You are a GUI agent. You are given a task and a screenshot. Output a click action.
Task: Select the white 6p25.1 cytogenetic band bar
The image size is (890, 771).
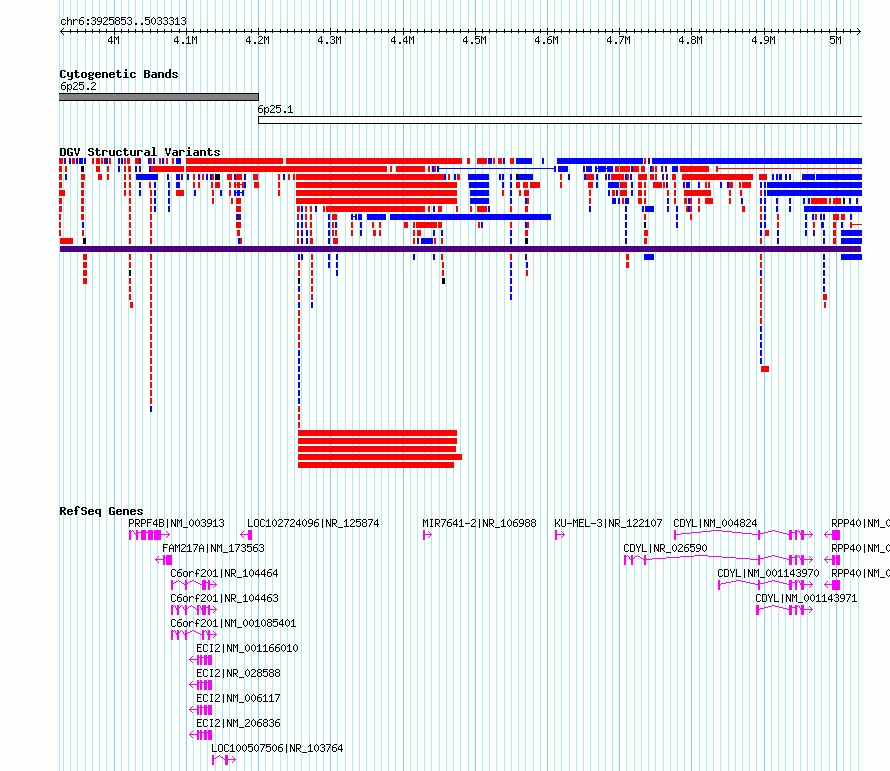pyautogui.click(x=560, y=120)
